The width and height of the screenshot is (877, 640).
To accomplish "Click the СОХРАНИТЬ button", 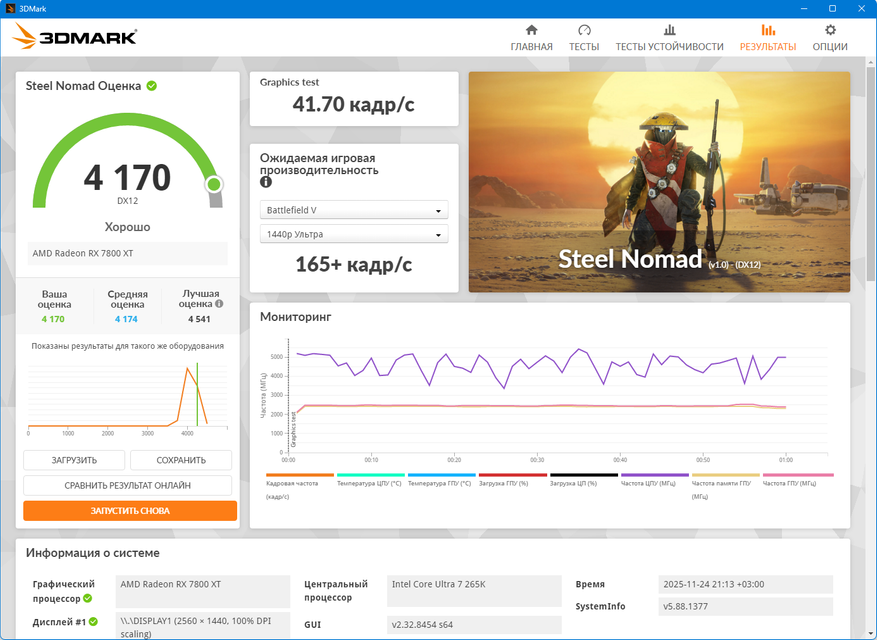I will click(181, 461).
